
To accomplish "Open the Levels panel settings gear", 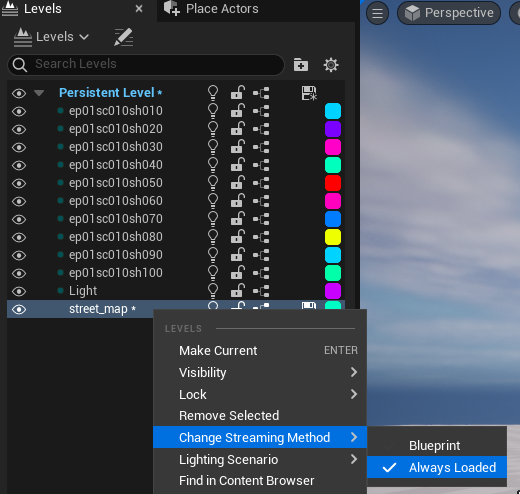I will pos(331,65).
